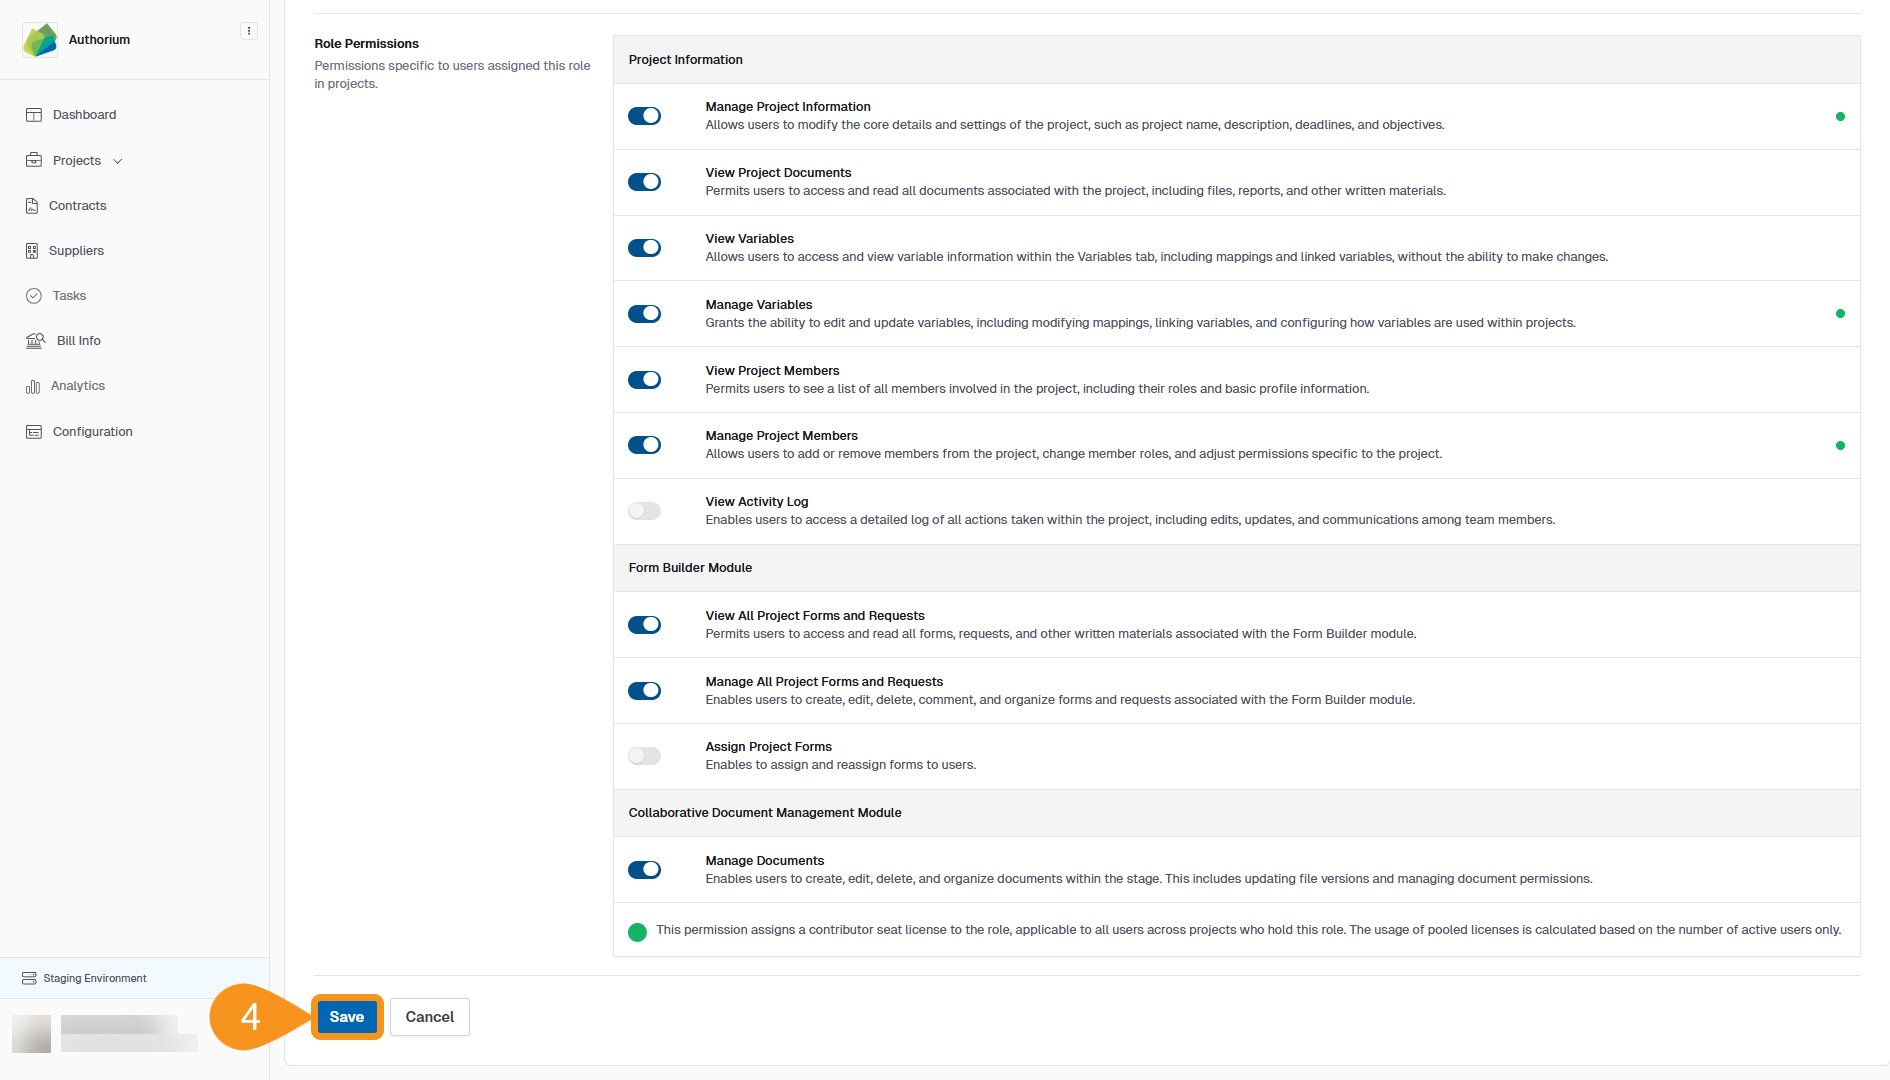Disable the Manage Project Information toggle
The image size is (1890, 1080).
coord(645,116)
